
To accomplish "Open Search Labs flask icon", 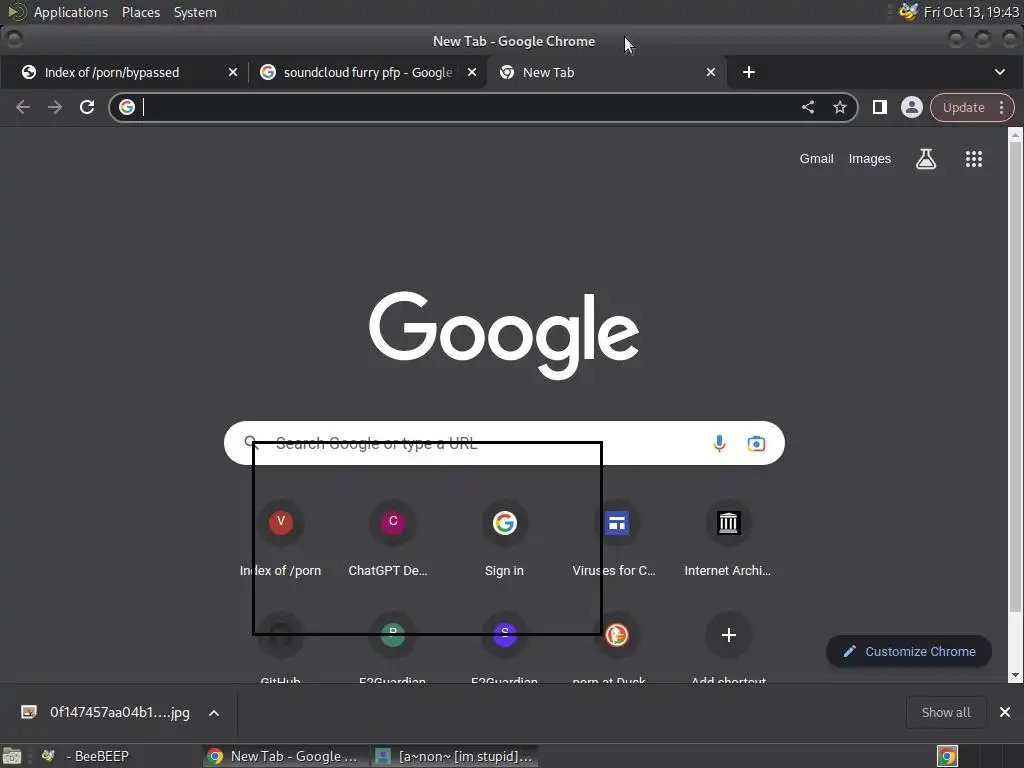I will [926, 159].
